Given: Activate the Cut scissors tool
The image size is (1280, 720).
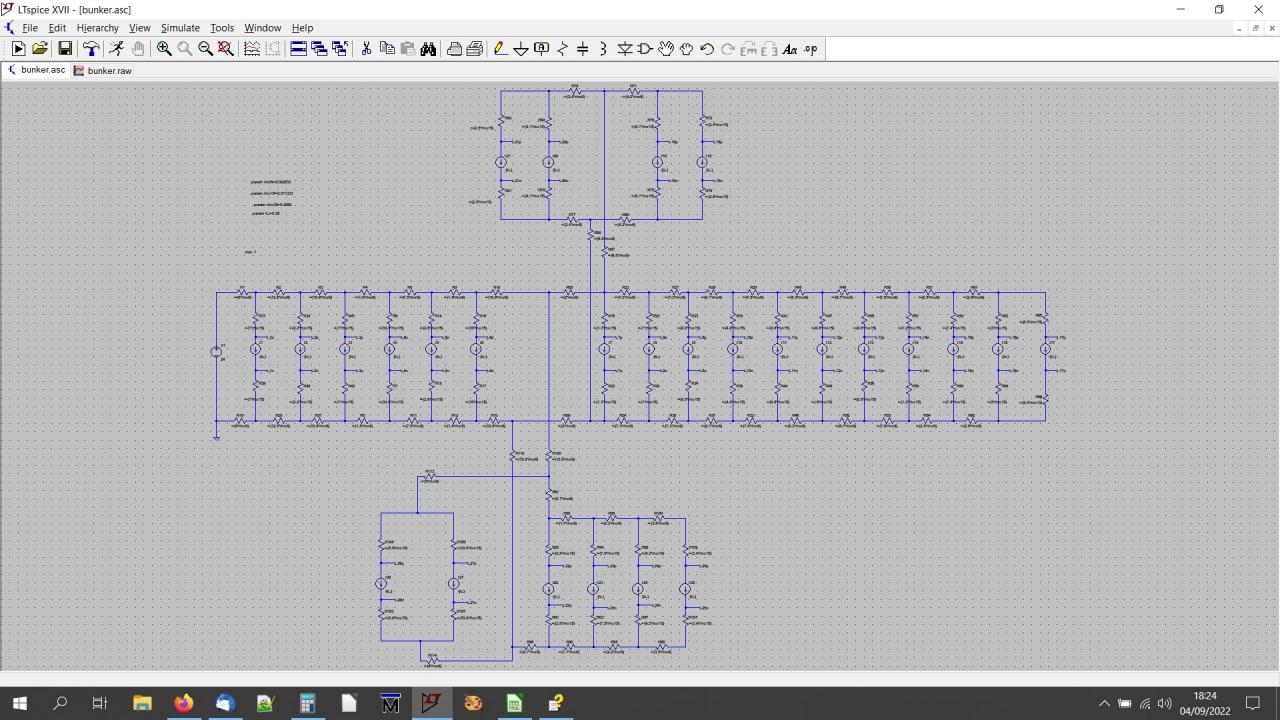Looking at the screenshot, I should click(x=366, y=49).
